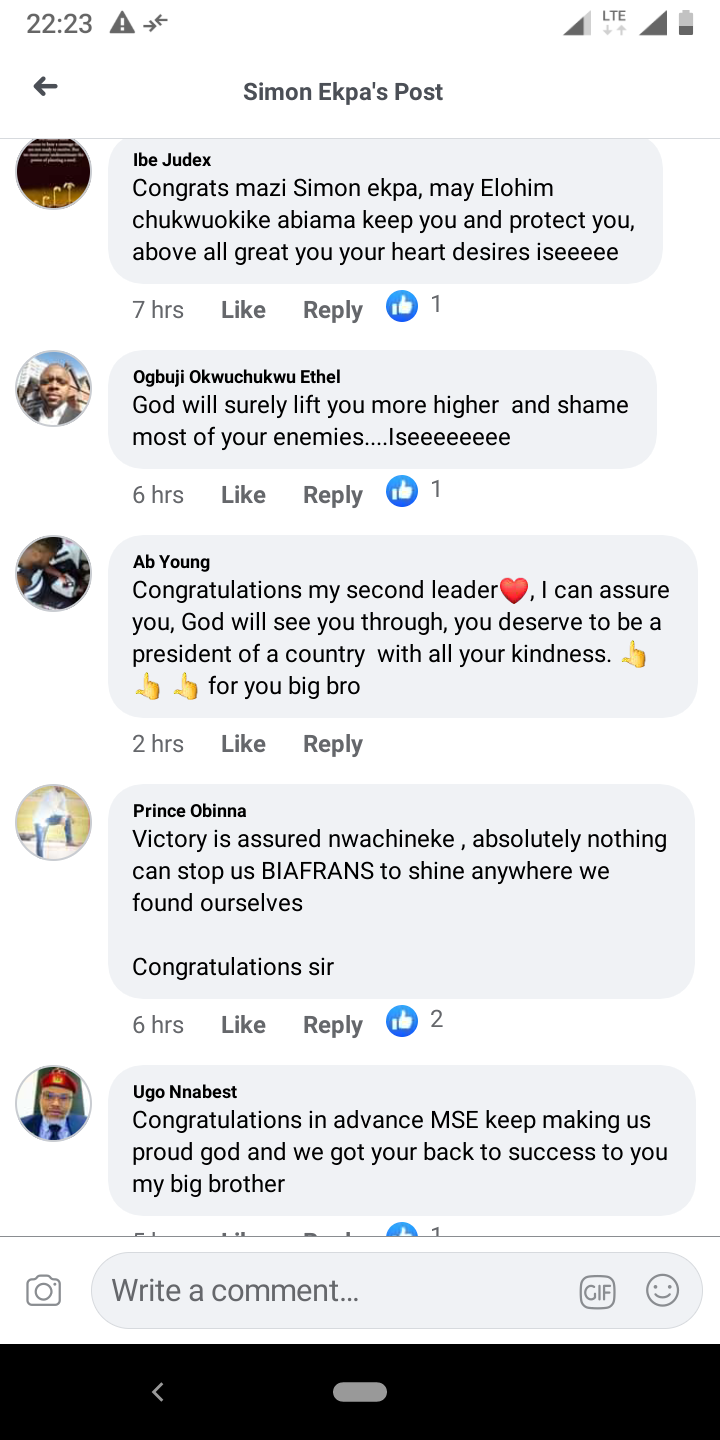Open the camera icon beside comment box
Viewport: 720px width, 1440px height.
43,1291
